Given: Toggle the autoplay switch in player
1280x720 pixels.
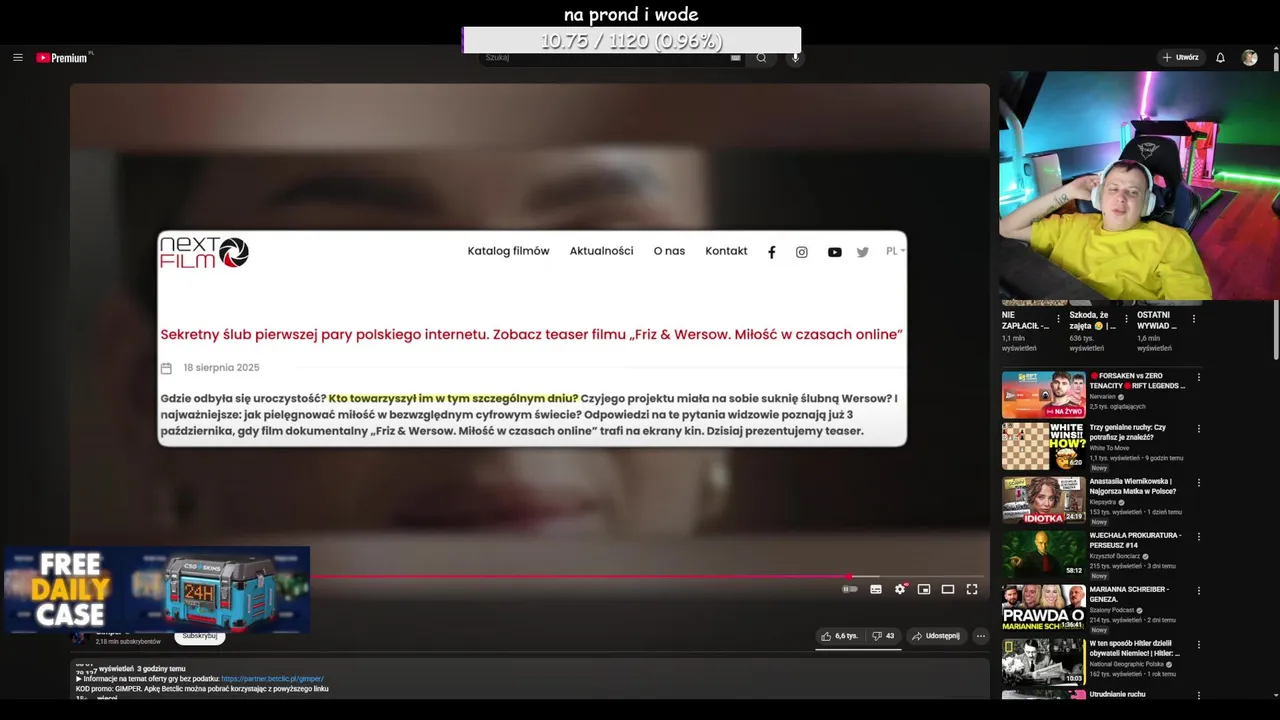Looking at the screenshot, I should [850, 589].
